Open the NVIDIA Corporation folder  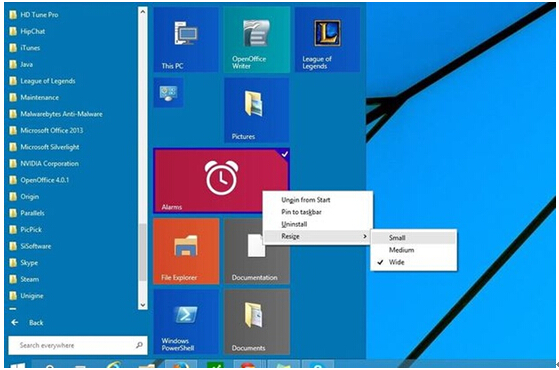click(x=44, y=164)
